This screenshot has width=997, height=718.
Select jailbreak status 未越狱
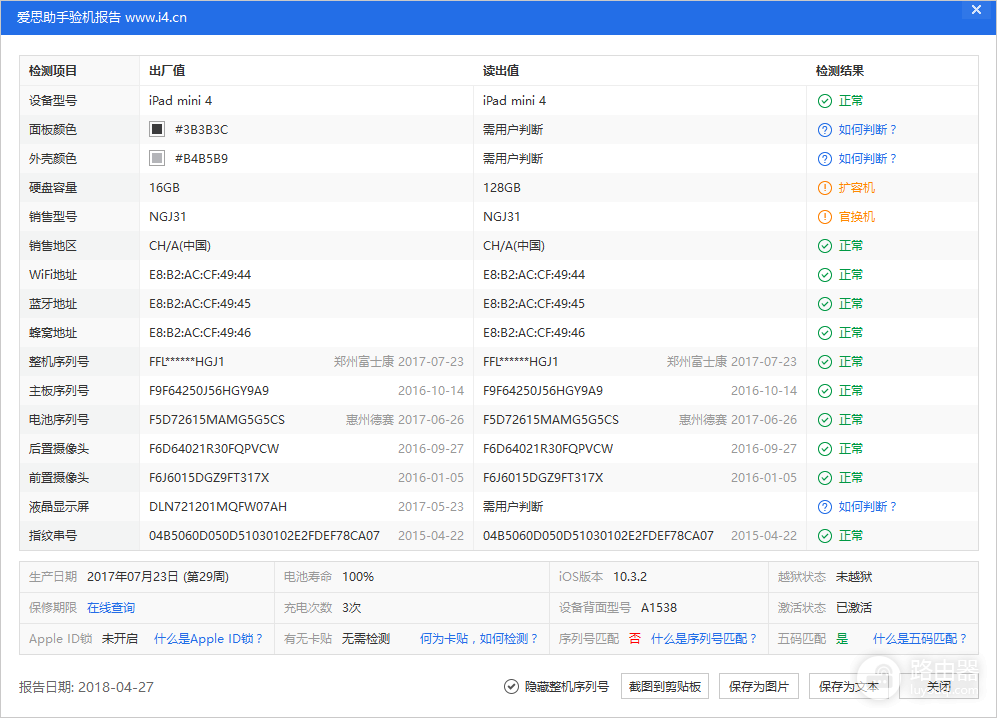coord(854,577)
